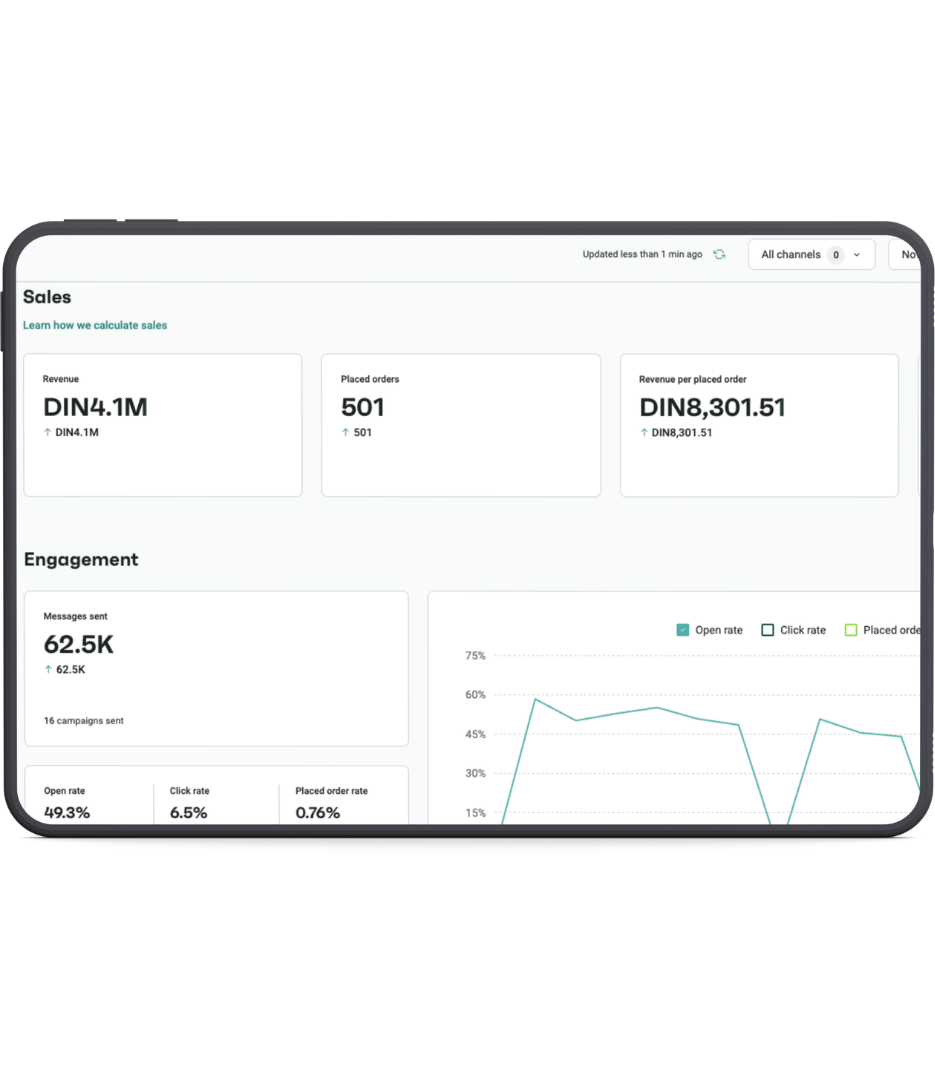Select the Revenue DIN4.1M card
The height and width of the screenshot is (1073, 935).
(x=163, y=425)
